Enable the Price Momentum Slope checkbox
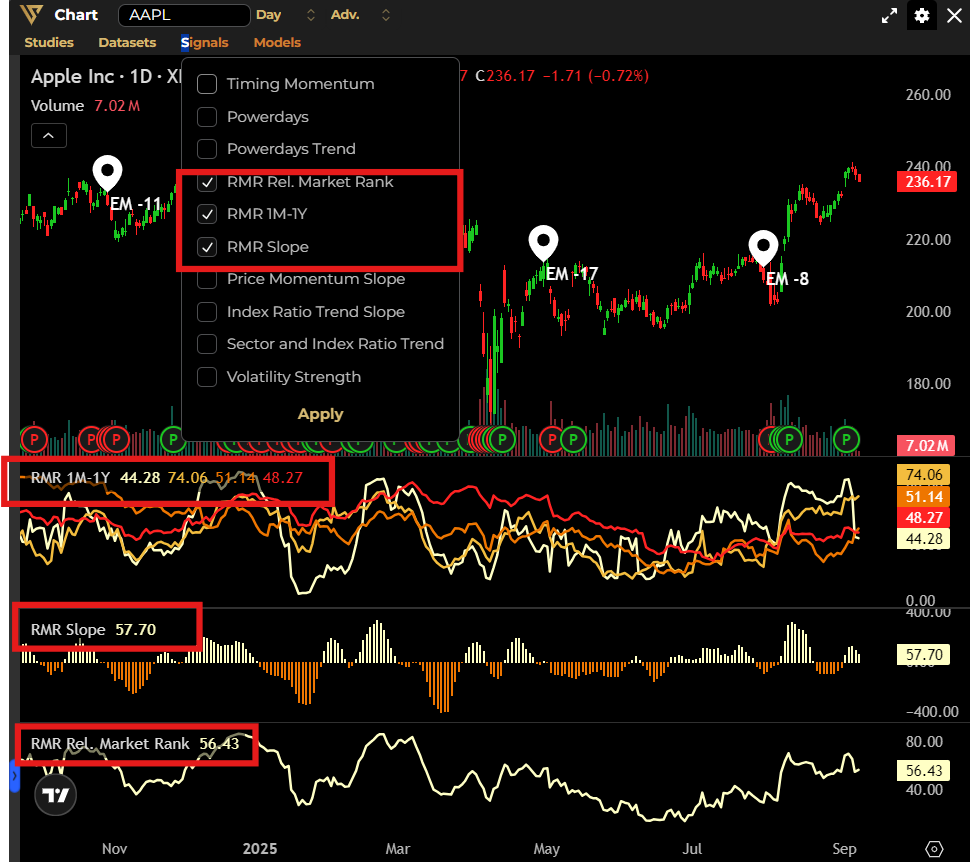 point(207,279)
